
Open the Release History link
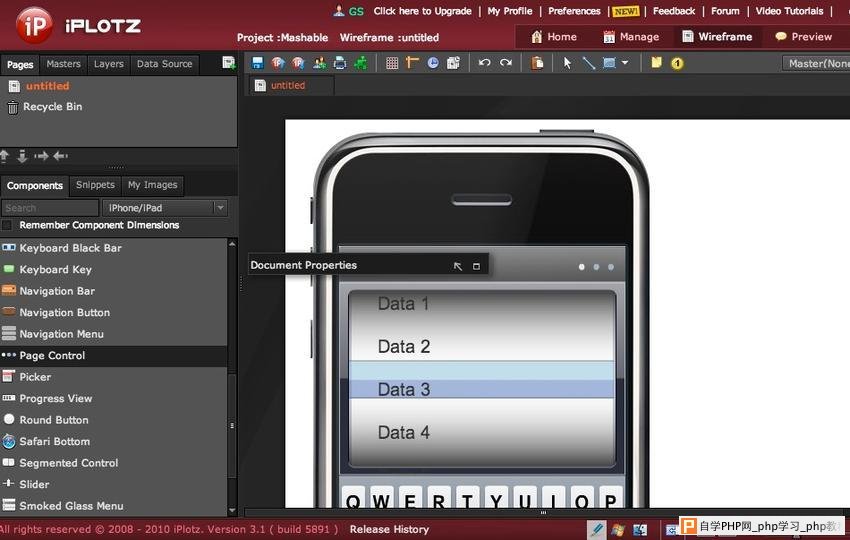[389, 529]
